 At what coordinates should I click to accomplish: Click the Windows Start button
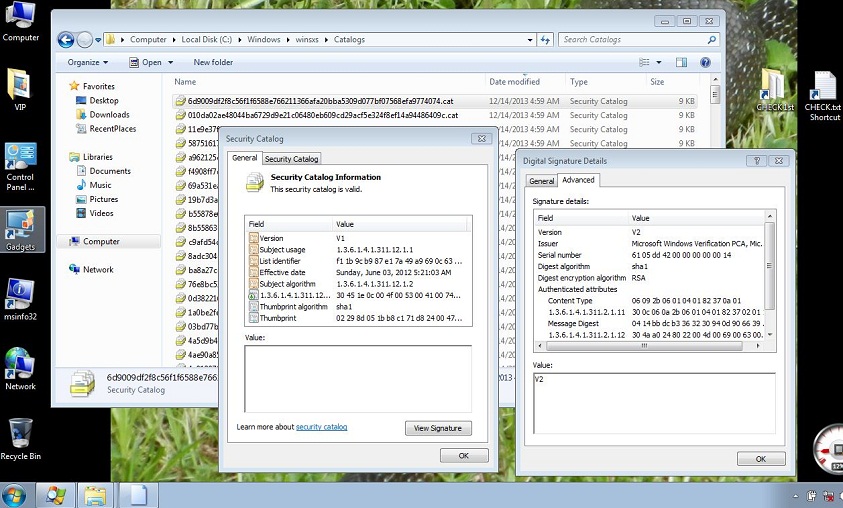coord(14,495)
